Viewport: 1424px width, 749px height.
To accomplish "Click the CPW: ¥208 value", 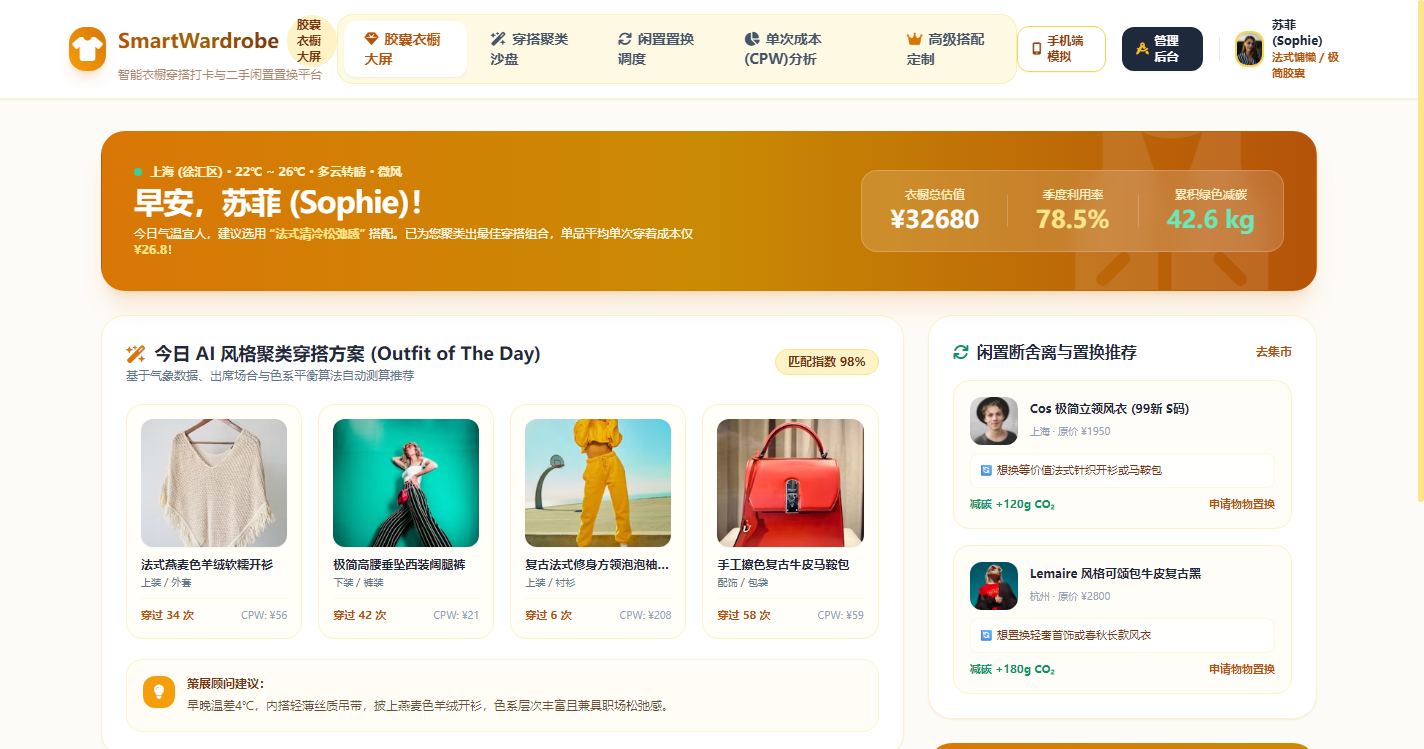I will click(645, 615).
